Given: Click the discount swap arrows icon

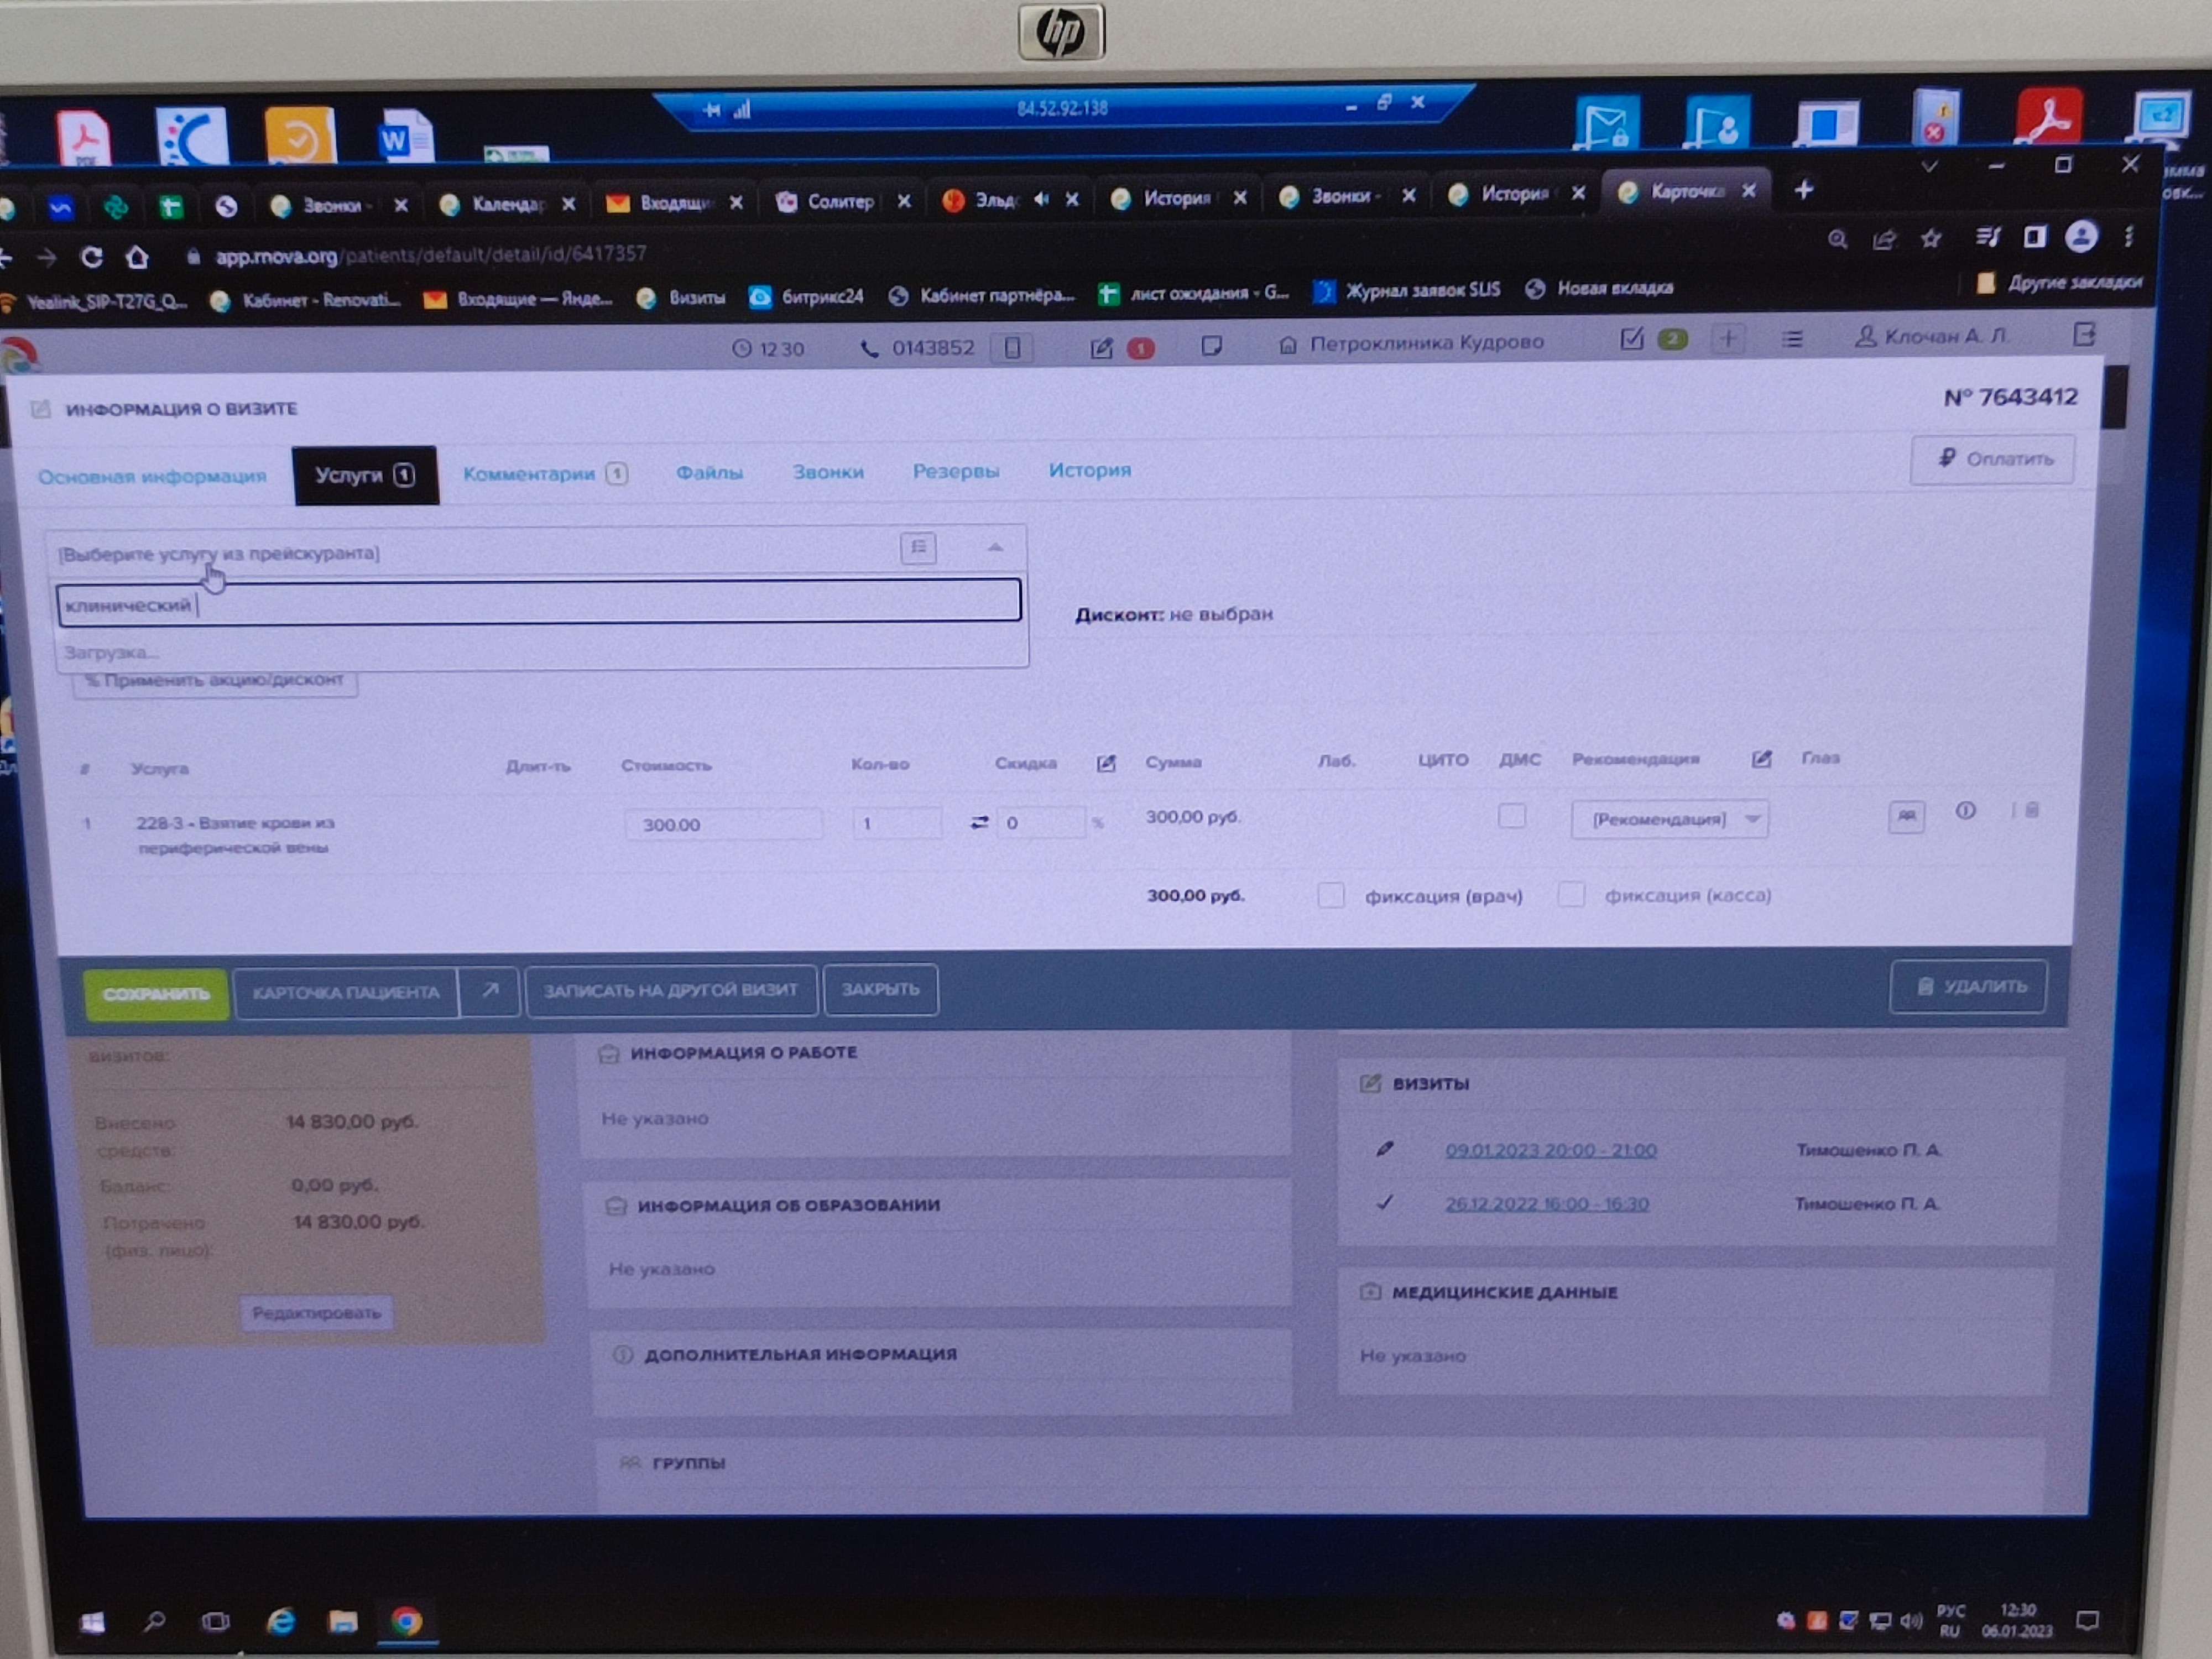Looking at the screenshot, I should pyautogui.click(x=979, y=822).
